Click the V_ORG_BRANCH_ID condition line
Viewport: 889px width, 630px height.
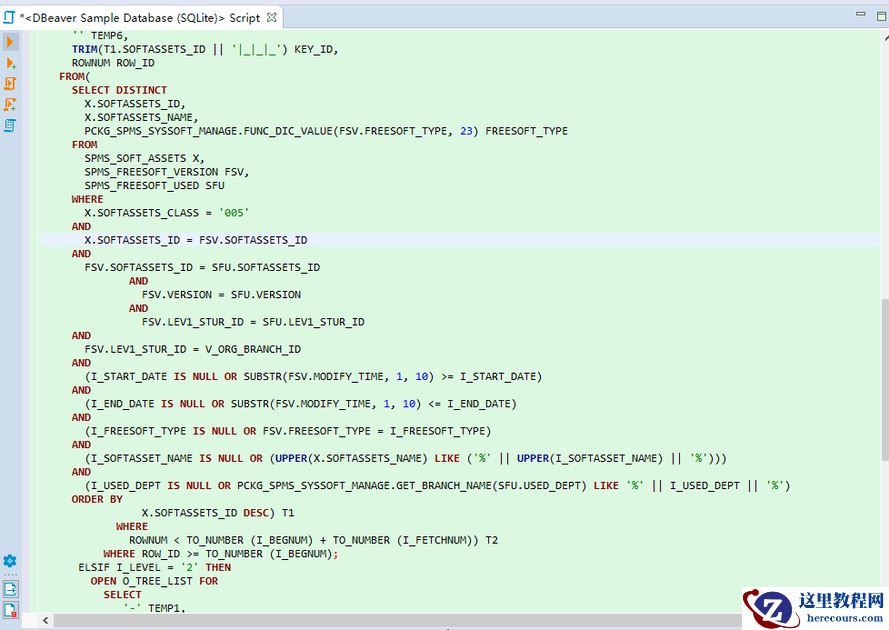point(192,349)
